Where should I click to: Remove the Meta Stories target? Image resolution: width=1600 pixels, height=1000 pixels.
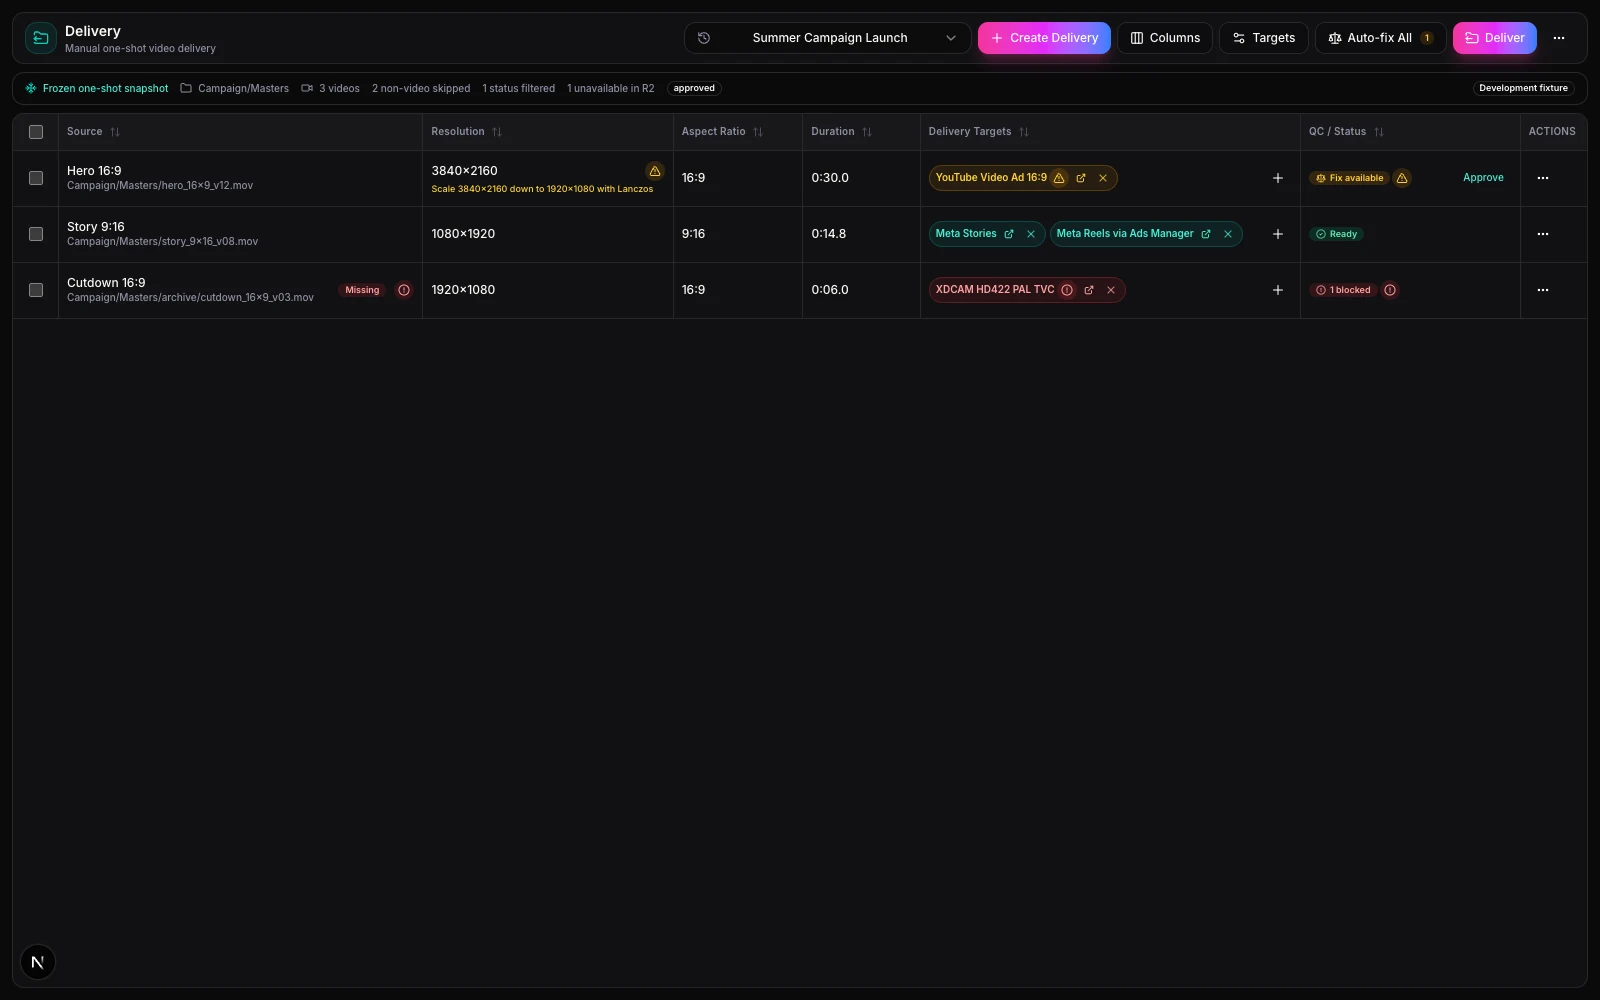[1031, 234]
